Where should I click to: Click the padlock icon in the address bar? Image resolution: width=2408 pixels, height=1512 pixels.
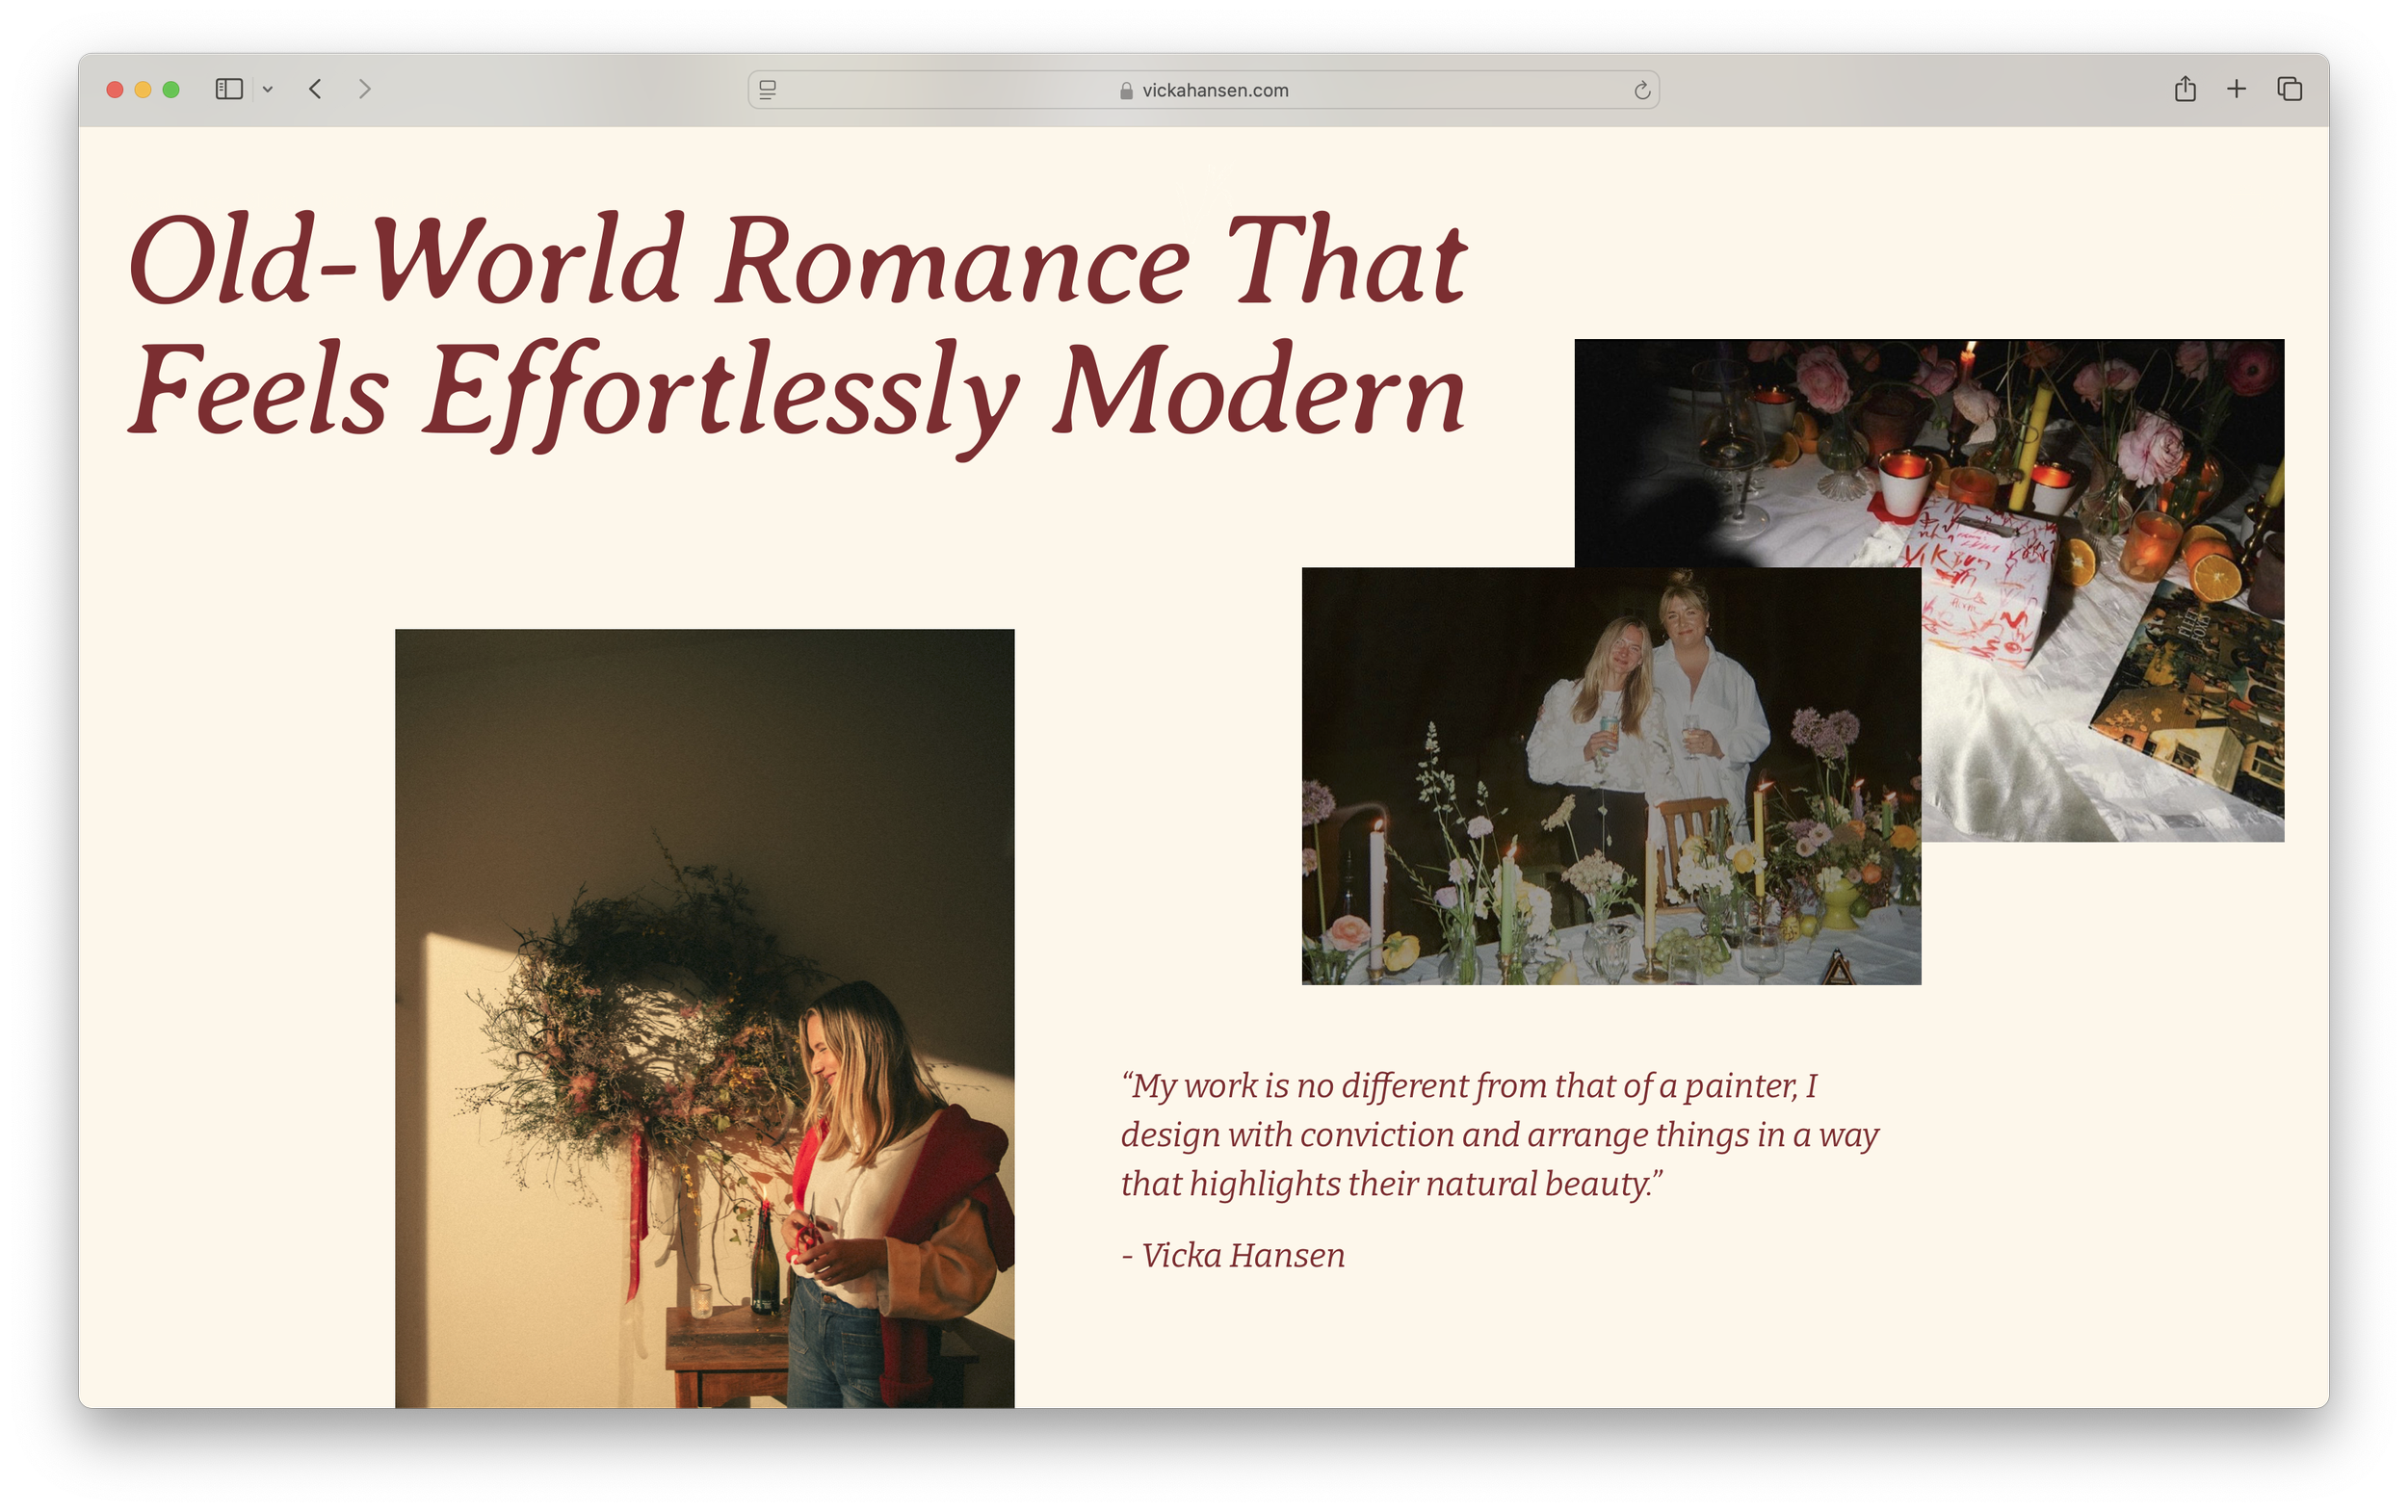[x=1126, y=91]
